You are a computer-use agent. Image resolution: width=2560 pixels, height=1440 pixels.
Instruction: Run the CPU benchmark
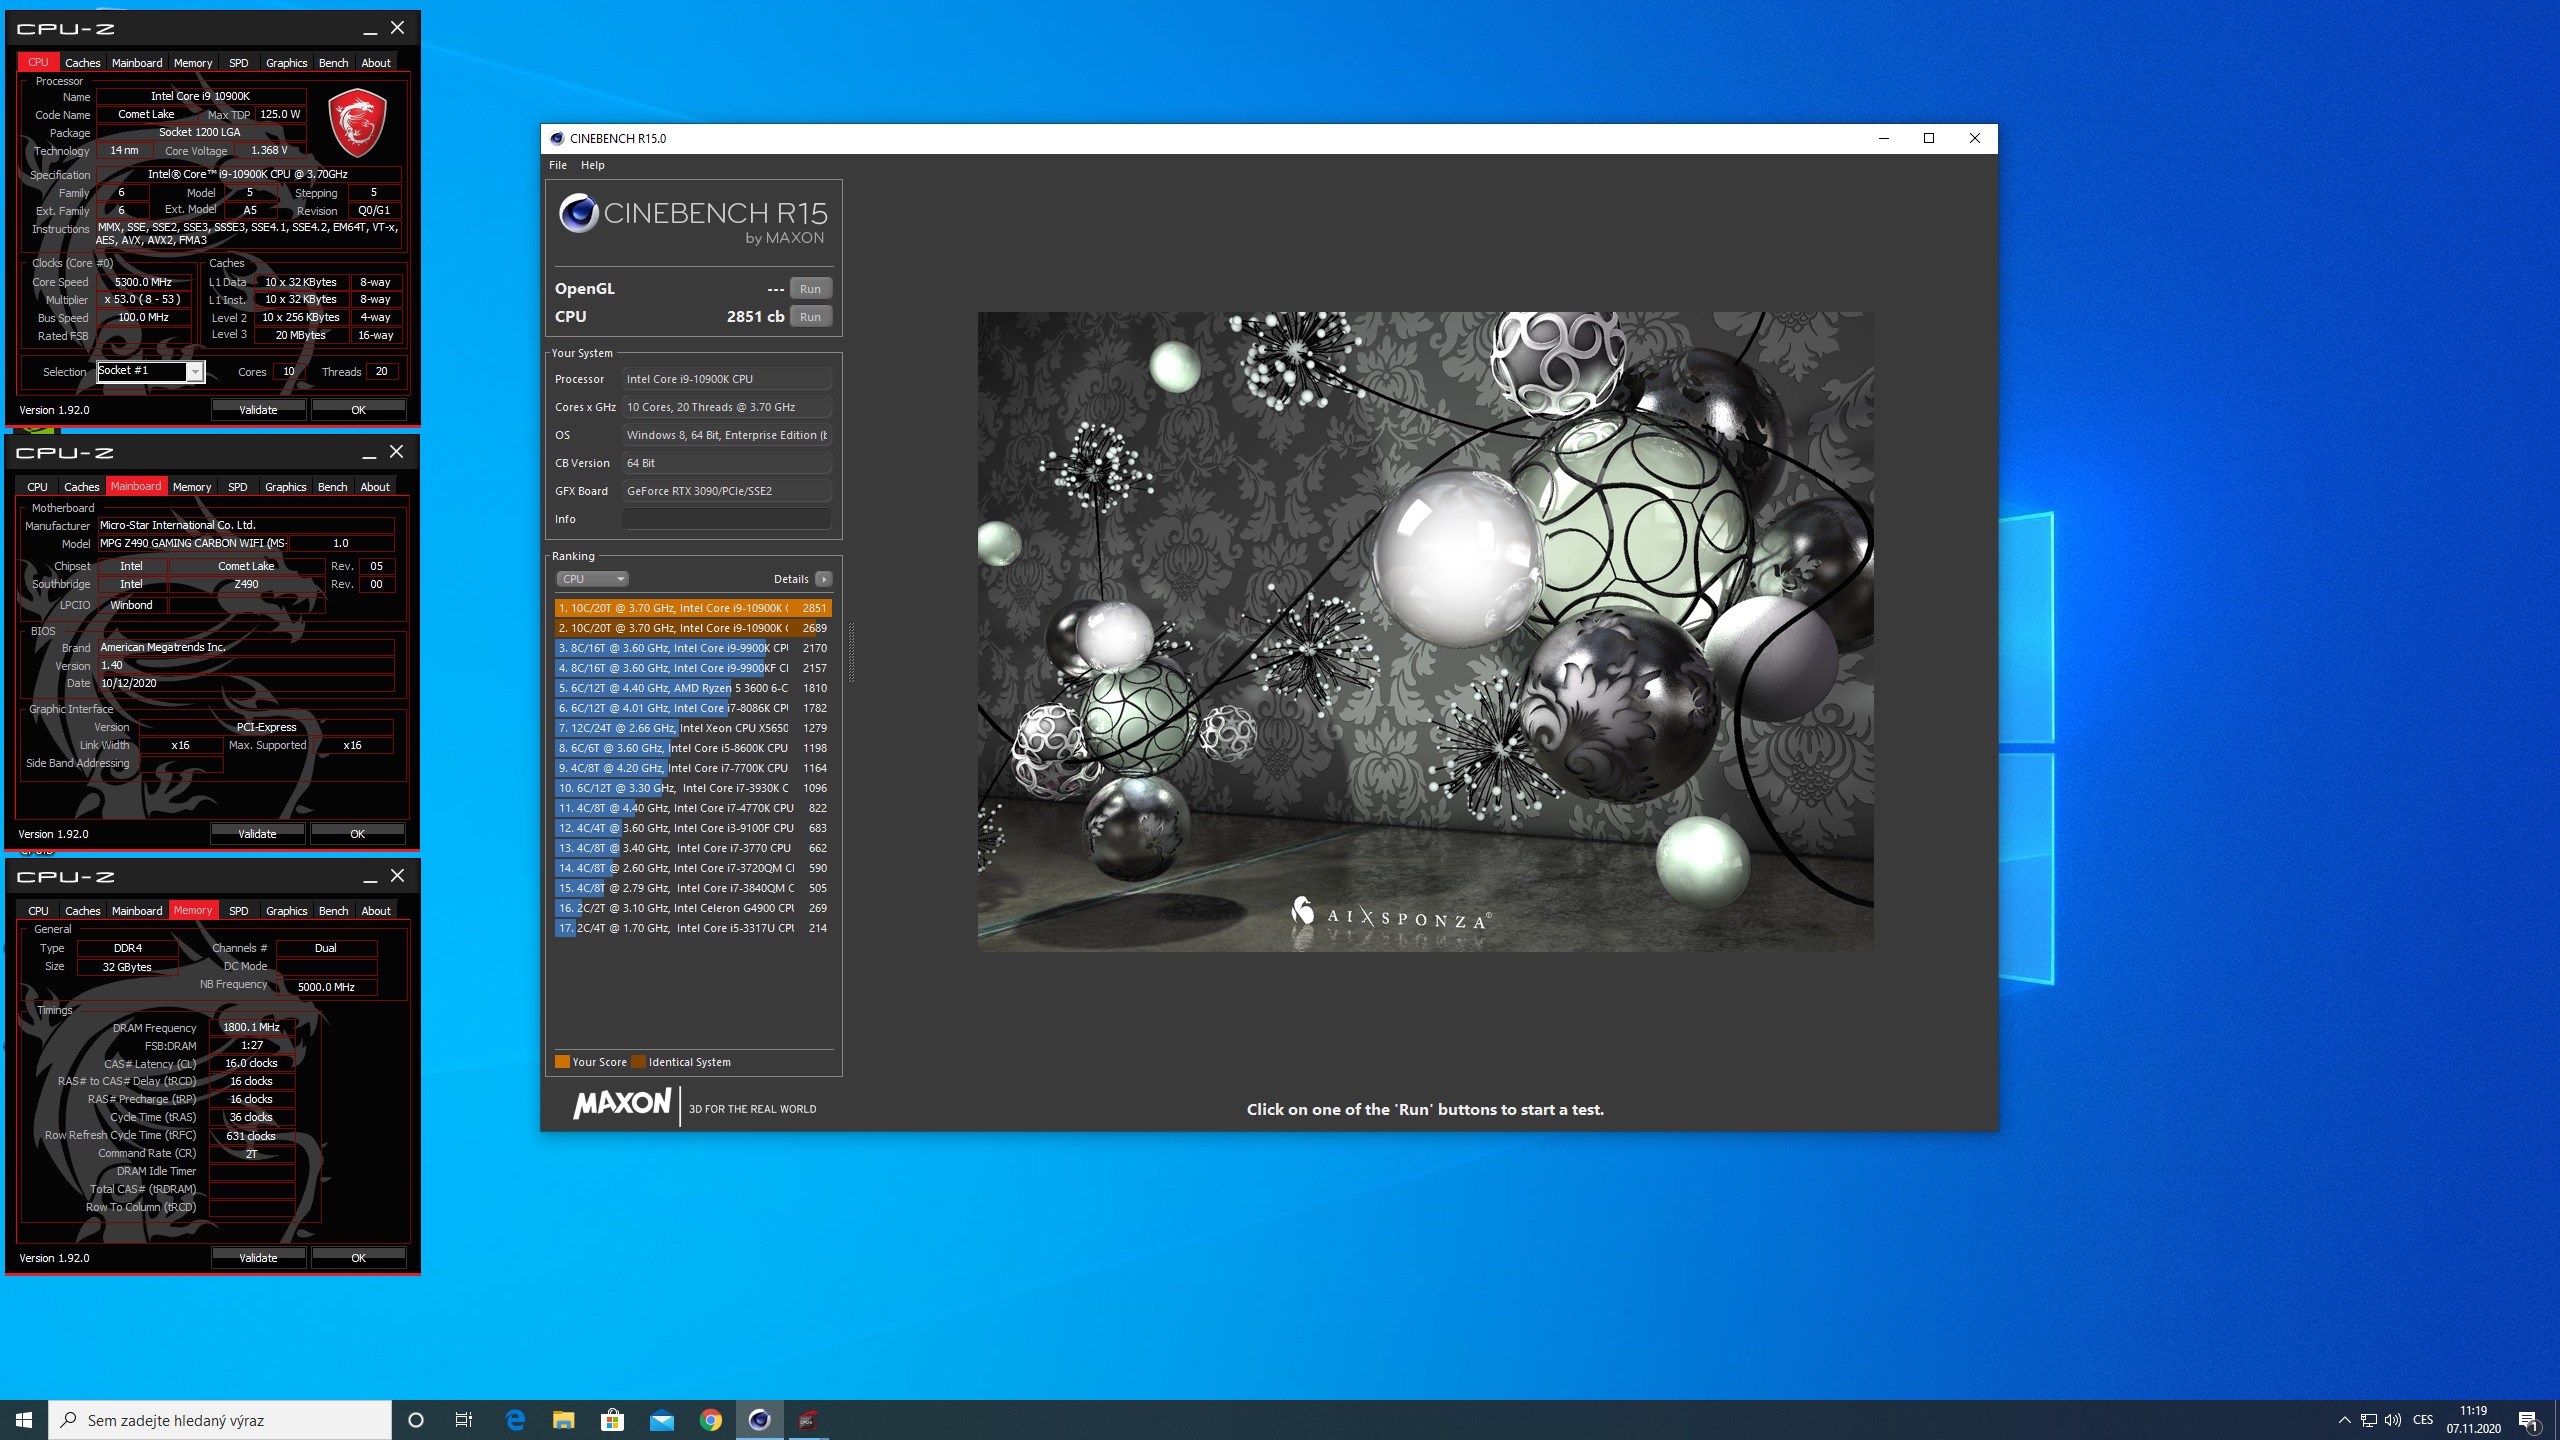[x=810, y=317]
